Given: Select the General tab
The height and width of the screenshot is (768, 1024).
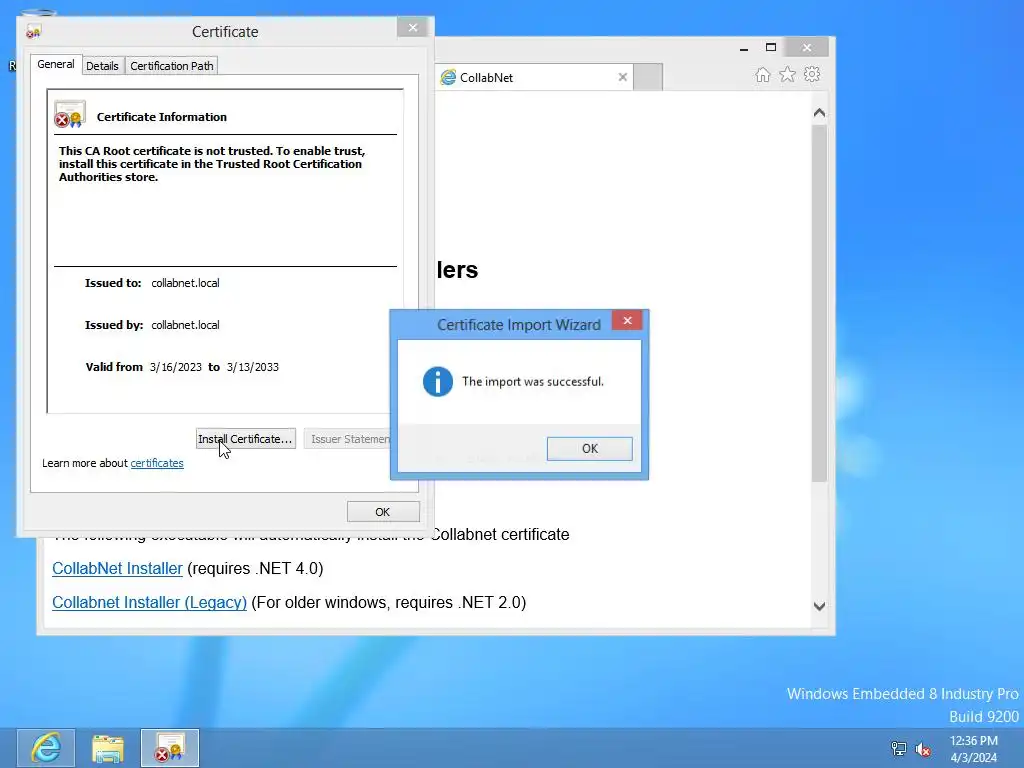Looking at the screenshot, I should (56, 64).
